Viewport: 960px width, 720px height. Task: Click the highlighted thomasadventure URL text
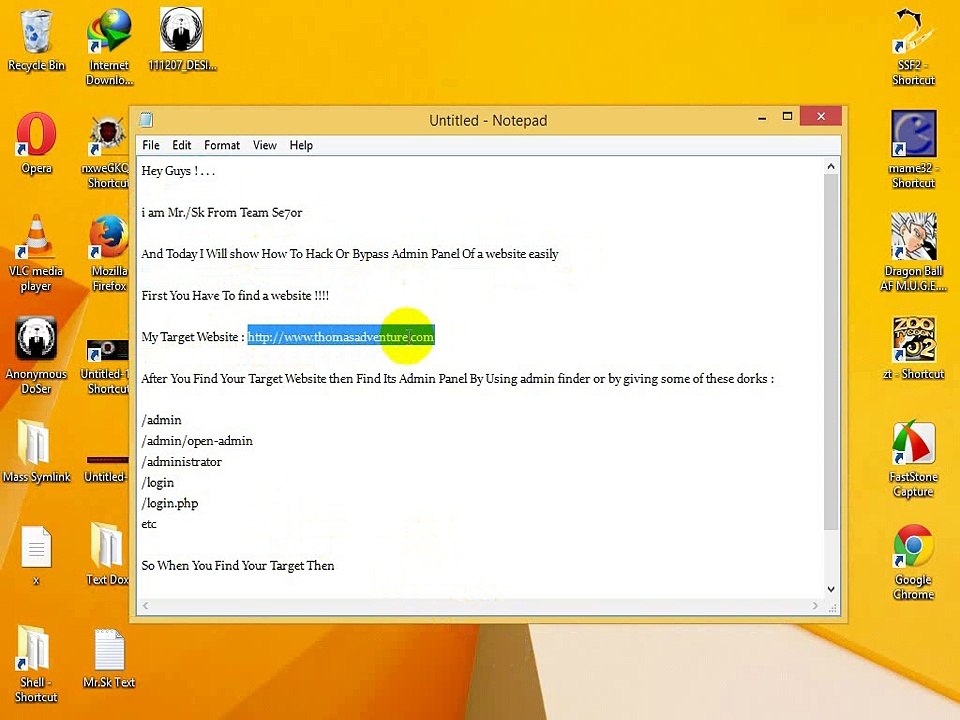point(341,337)
